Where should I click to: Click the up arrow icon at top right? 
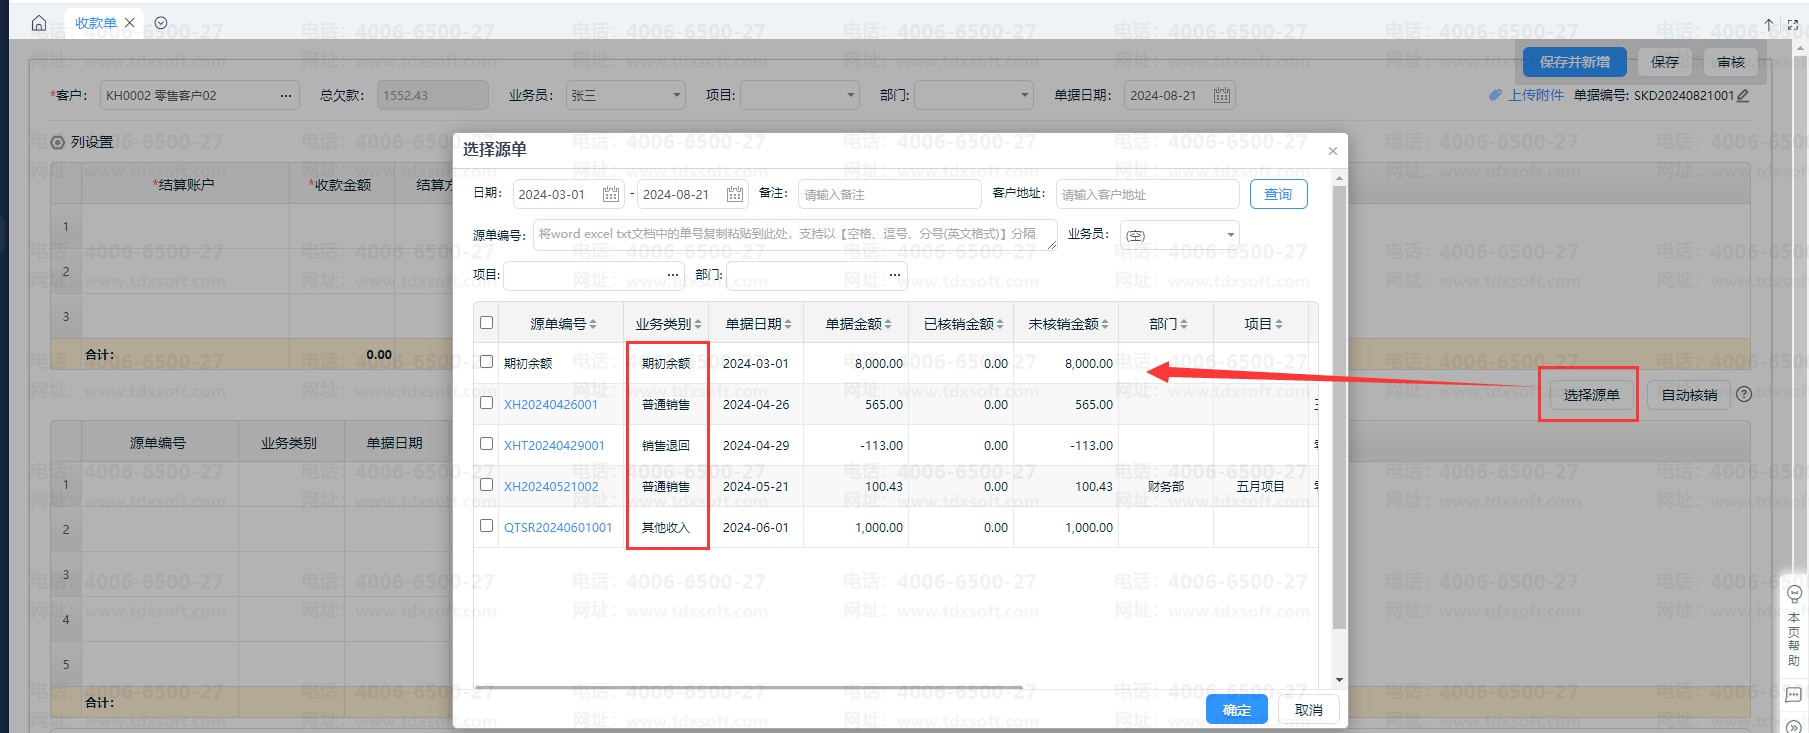[1769, 24]
